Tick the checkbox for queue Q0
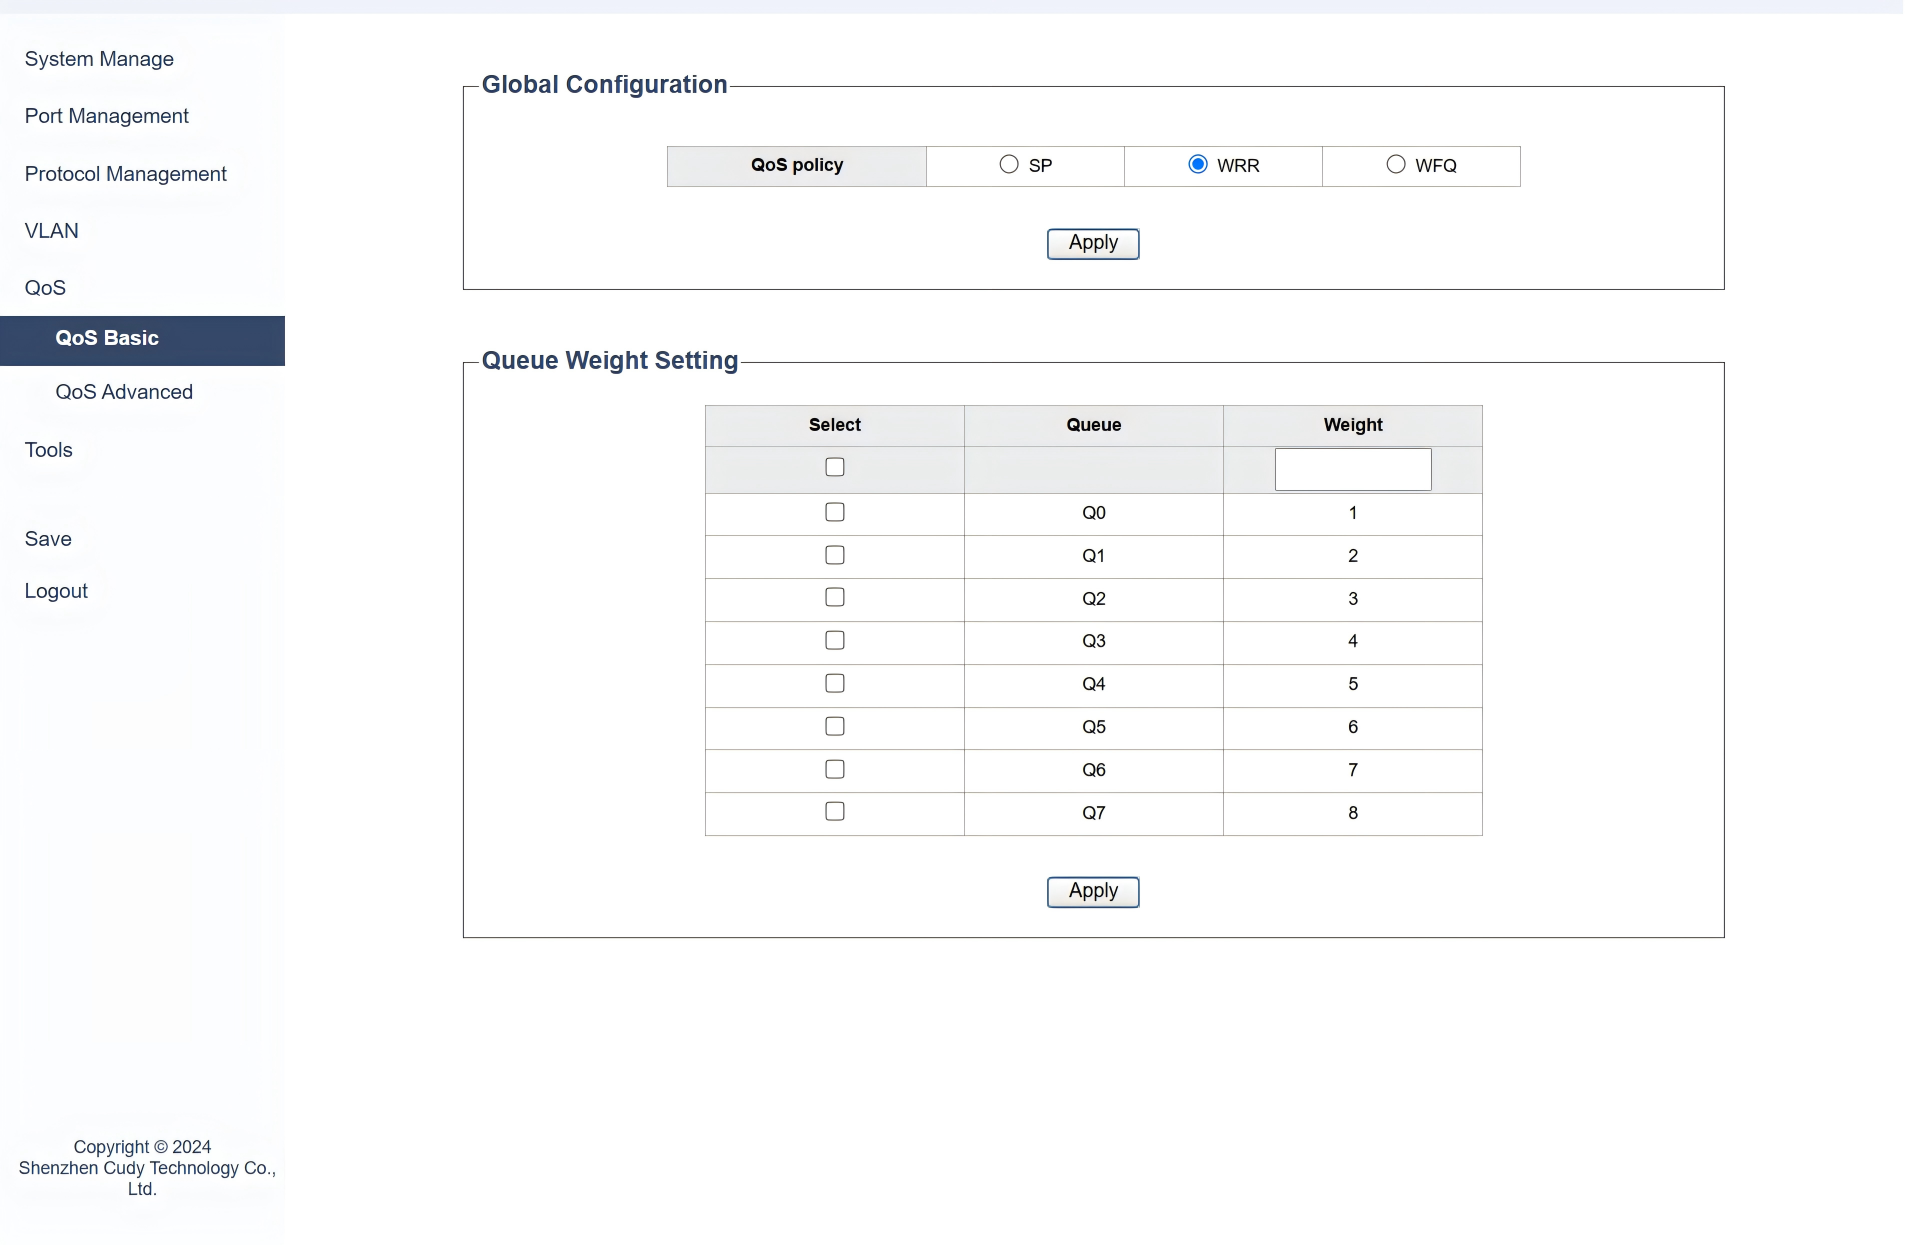Image resolution: width=1921 pixels, height=1245 pixels. [834, 512]
